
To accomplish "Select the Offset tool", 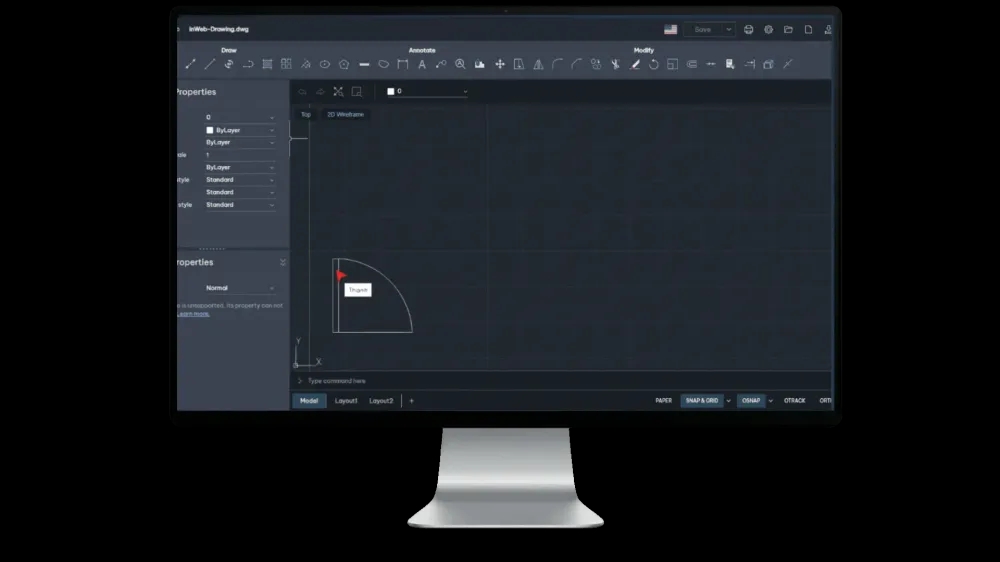I will [692, 64].
